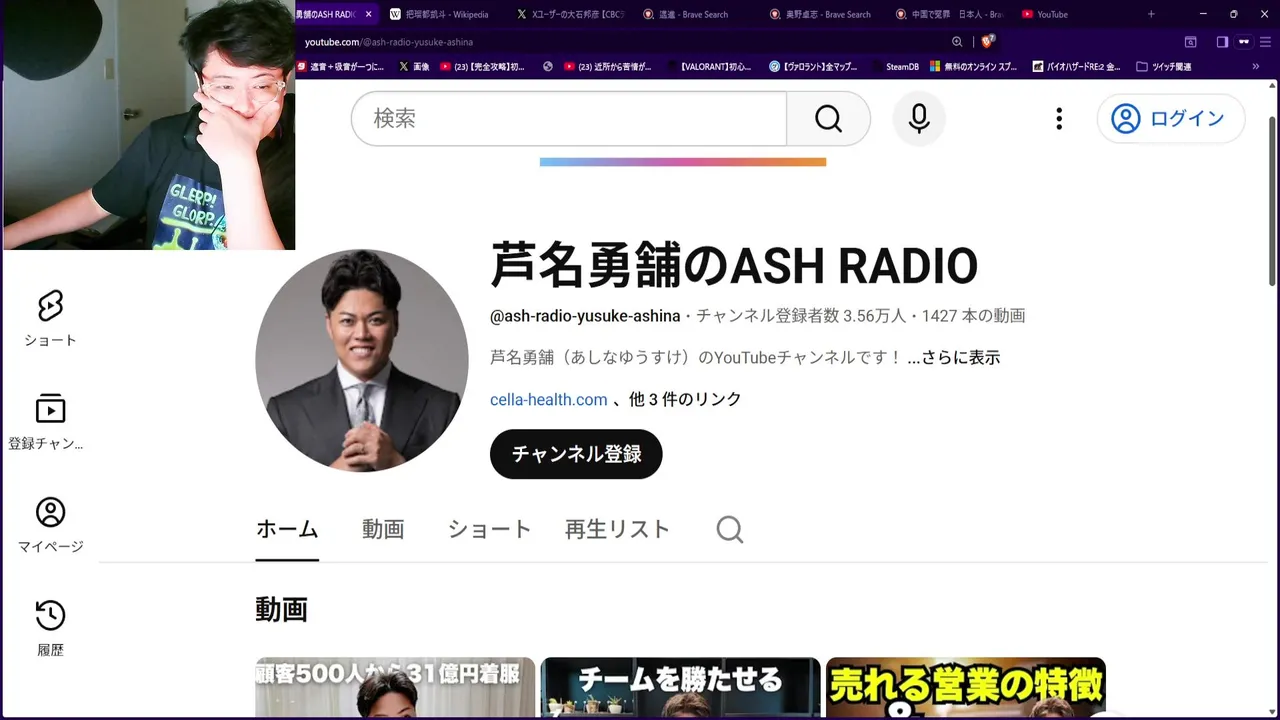The width and height of the screenshot is (1280, 720).
Task: Open the 遭害+吸音が一つに bookmark
Action: 340,67
